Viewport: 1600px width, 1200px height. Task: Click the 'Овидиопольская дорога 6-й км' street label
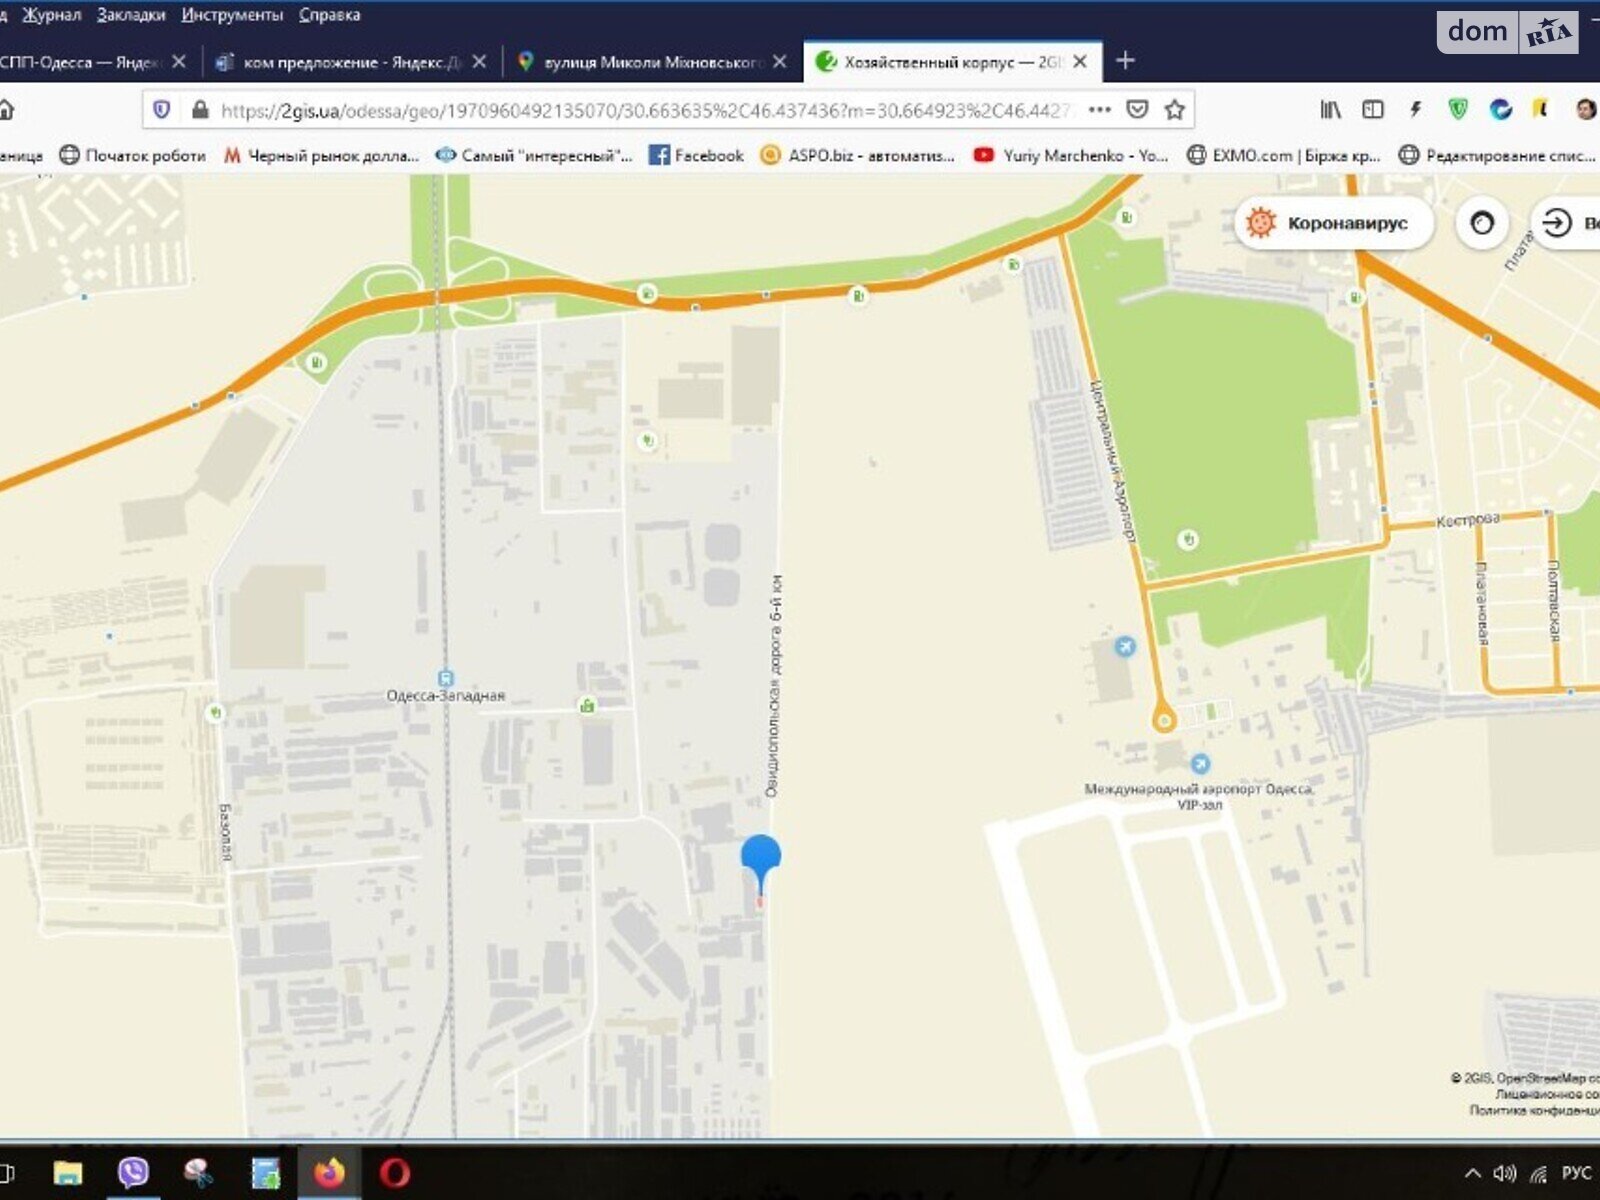(775, 686)
